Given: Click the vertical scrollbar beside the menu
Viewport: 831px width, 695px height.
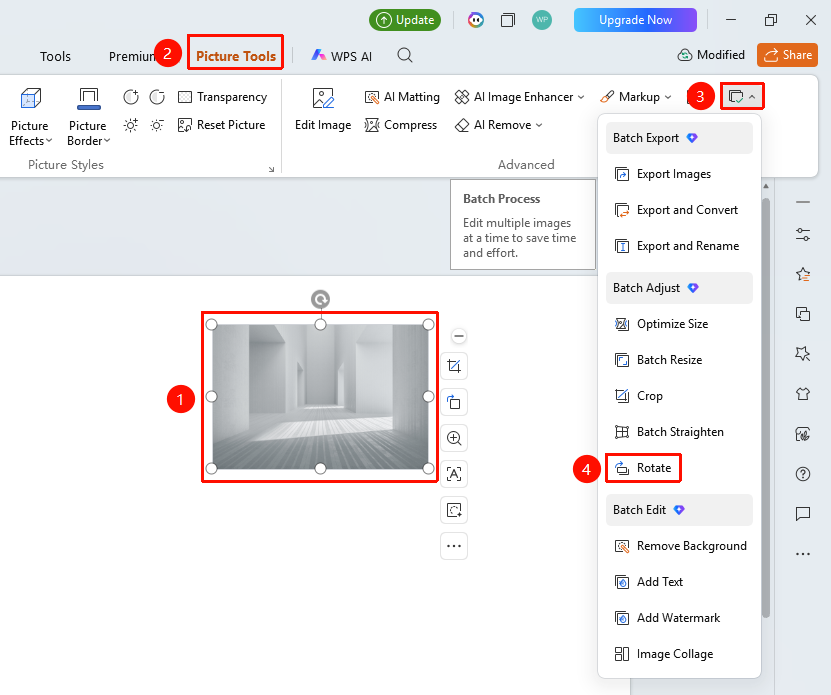Looking at the screenshot, I should pos(766,408).
